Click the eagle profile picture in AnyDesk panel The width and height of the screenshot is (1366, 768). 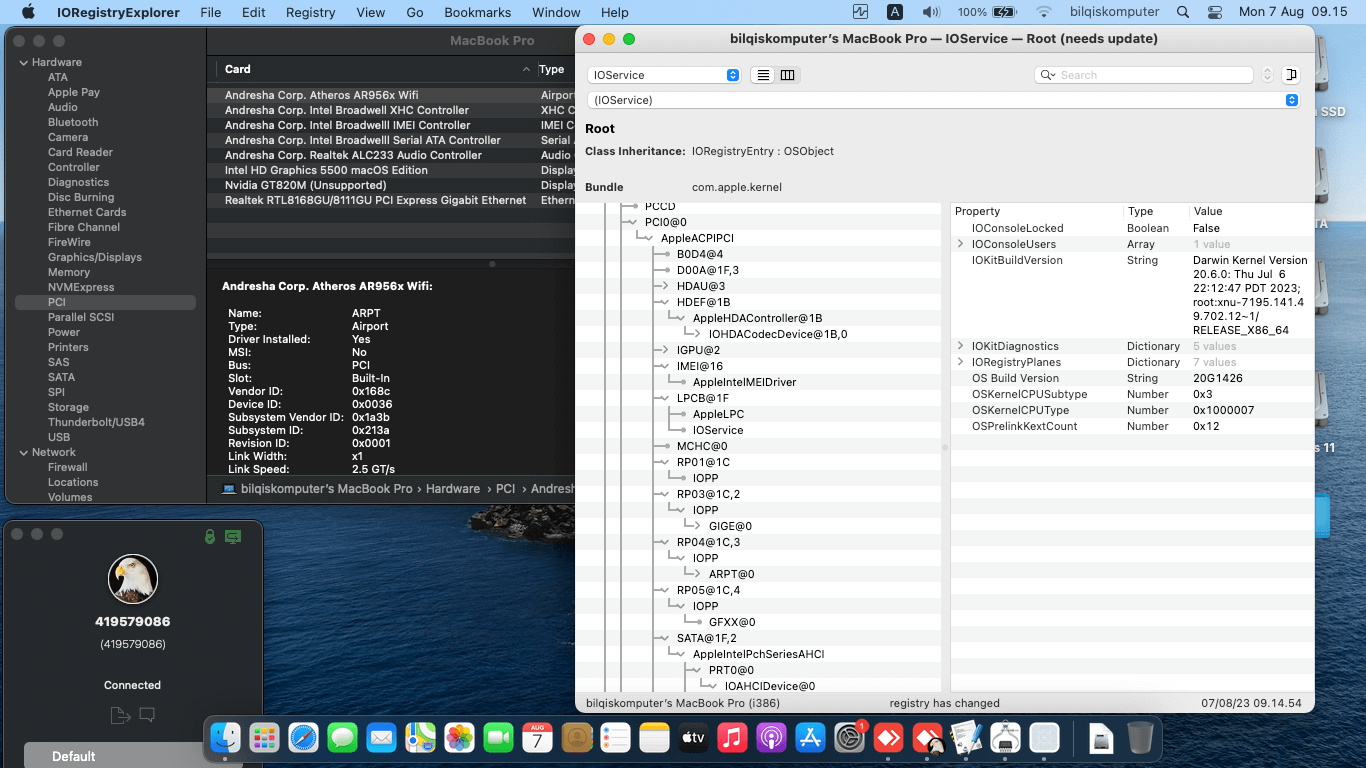pyautogui.click(x=133, y=579)
